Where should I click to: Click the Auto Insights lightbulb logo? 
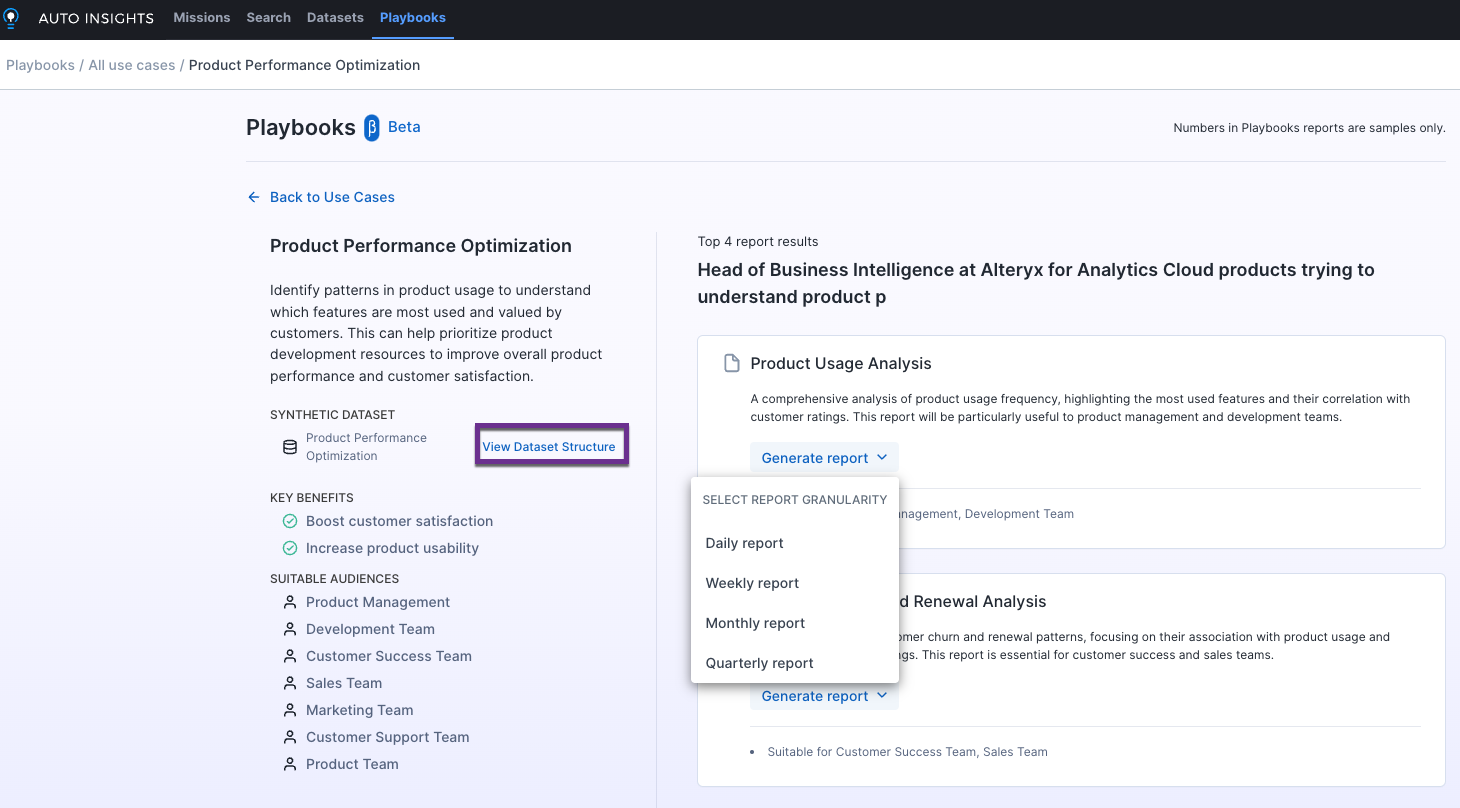(11, 17)
